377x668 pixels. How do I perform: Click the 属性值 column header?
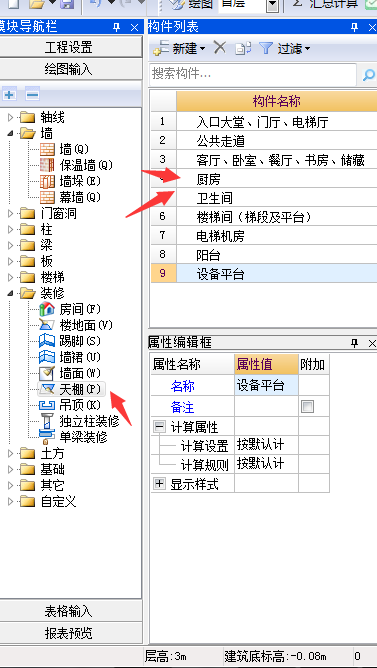point(266,365)
